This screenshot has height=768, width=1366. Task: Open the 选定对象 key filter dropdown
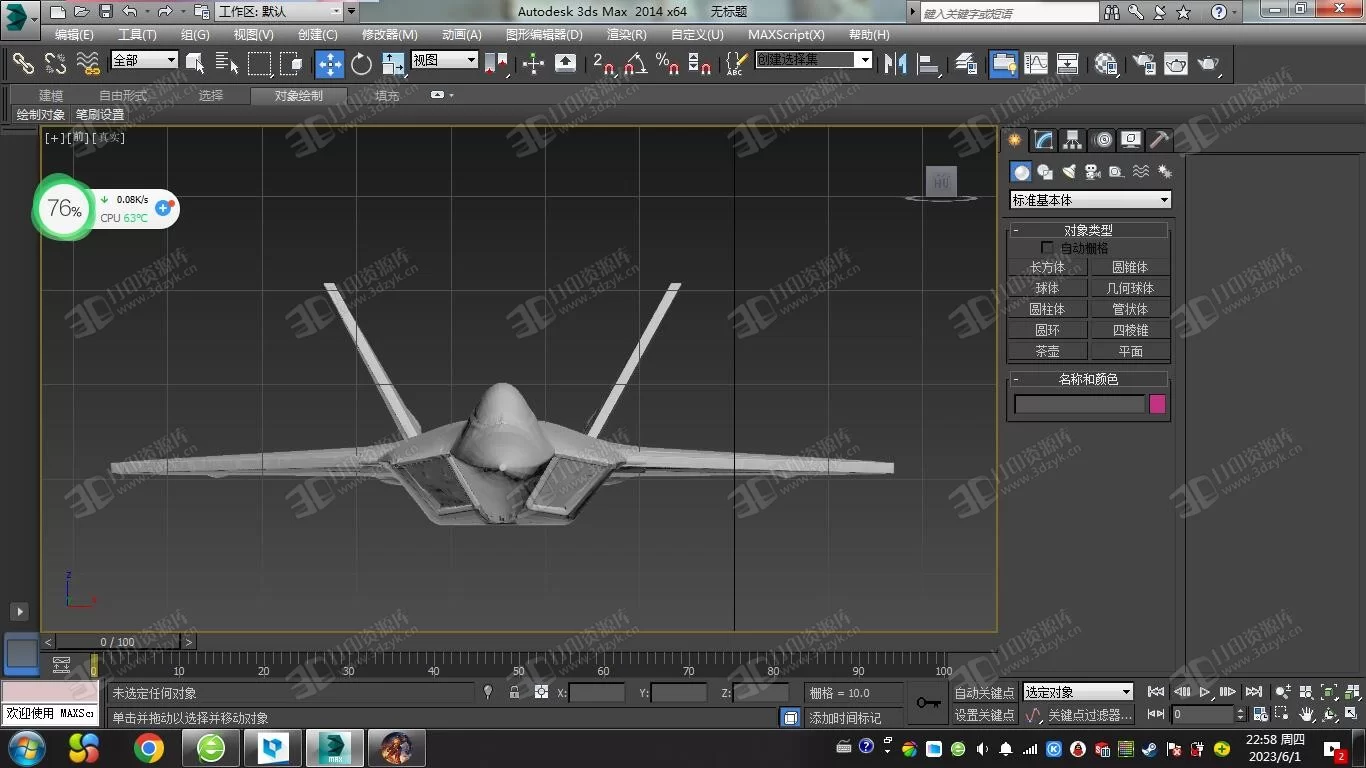[x=1077, y=692]
